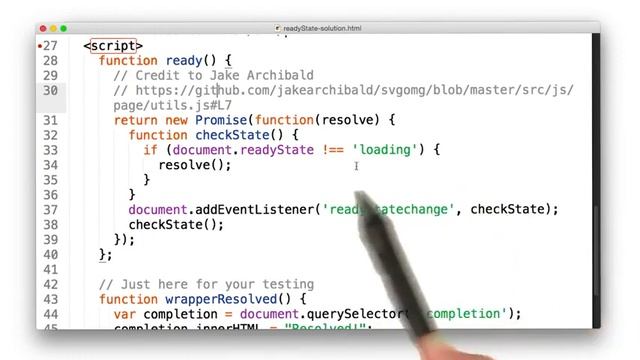Click the modified-line marker dot beside line 27
The width and height of the screenshot is (640, 360).
(40, 46)
